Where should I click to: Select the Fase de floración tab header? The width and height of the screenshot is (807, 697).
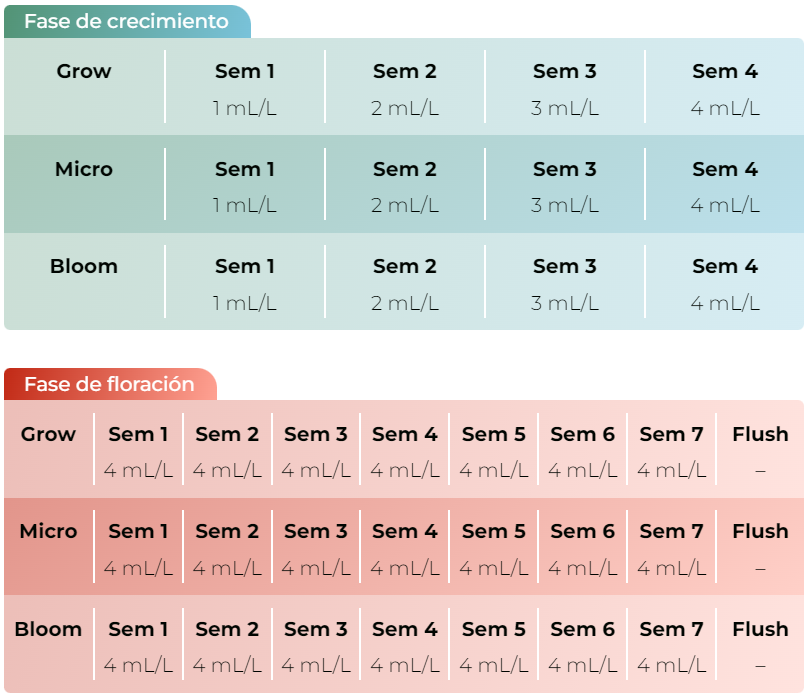point(110,384)
